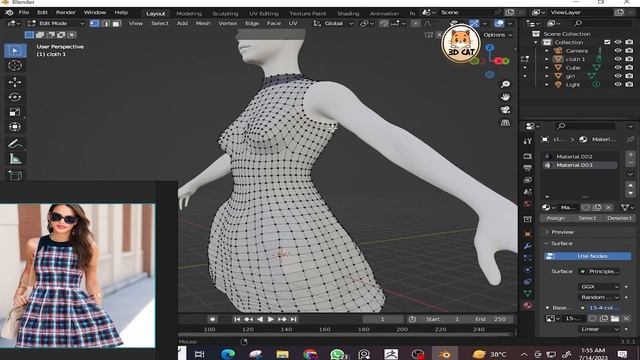Hide Cube in viewport
The width and height of the screenshot is (640, 360).
point(618,68)
